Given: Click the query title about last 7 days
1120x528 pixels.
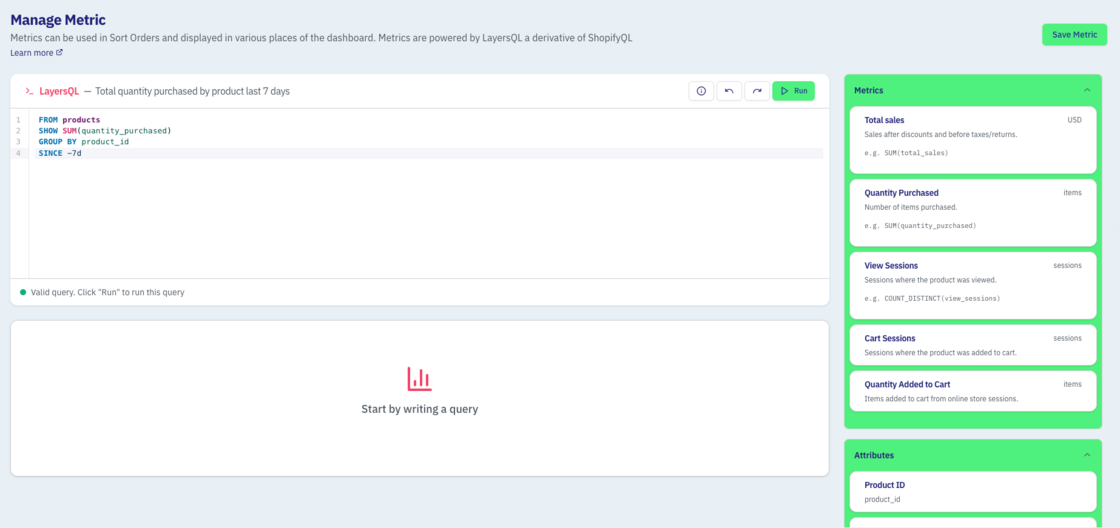Looking at the screenshot, I should pos(192,91).
